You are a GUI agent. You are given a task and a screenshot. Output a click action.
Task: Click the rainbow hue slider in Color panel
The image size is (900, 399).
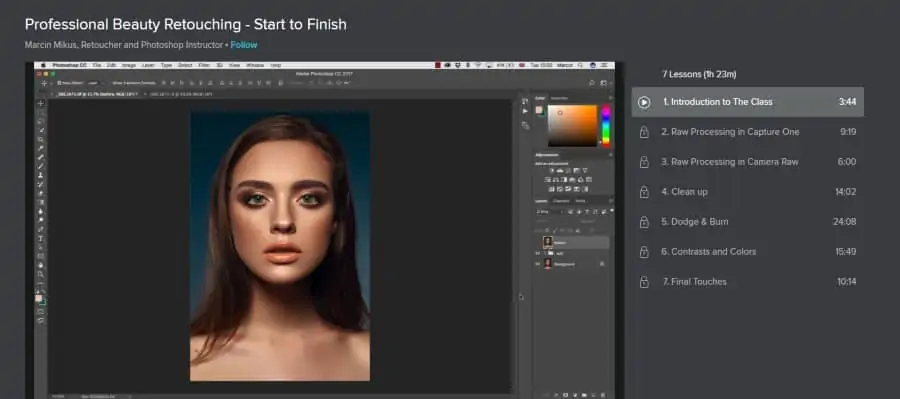tap(605, 125)
